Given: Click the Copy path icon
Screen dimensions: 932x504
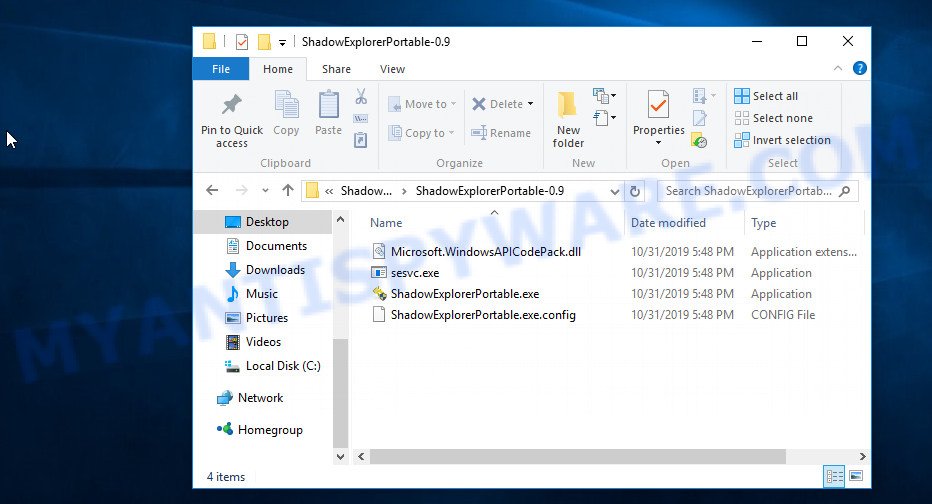Looking at the screenshot, I should coord(361,118).
